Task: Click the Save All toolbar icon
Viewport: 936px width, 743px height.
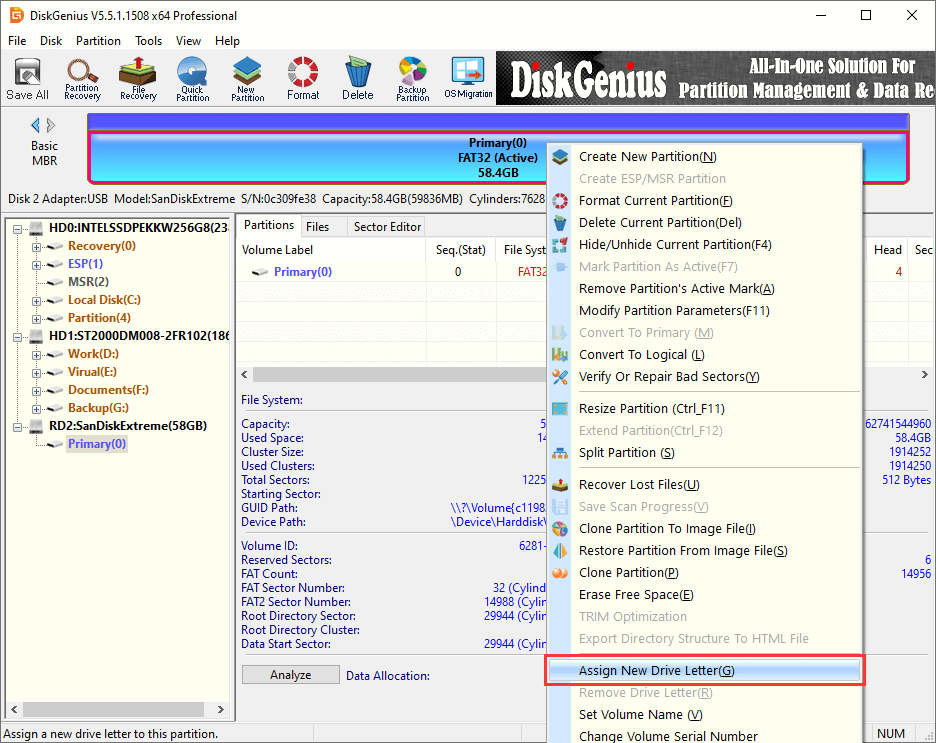Action: 27,78
